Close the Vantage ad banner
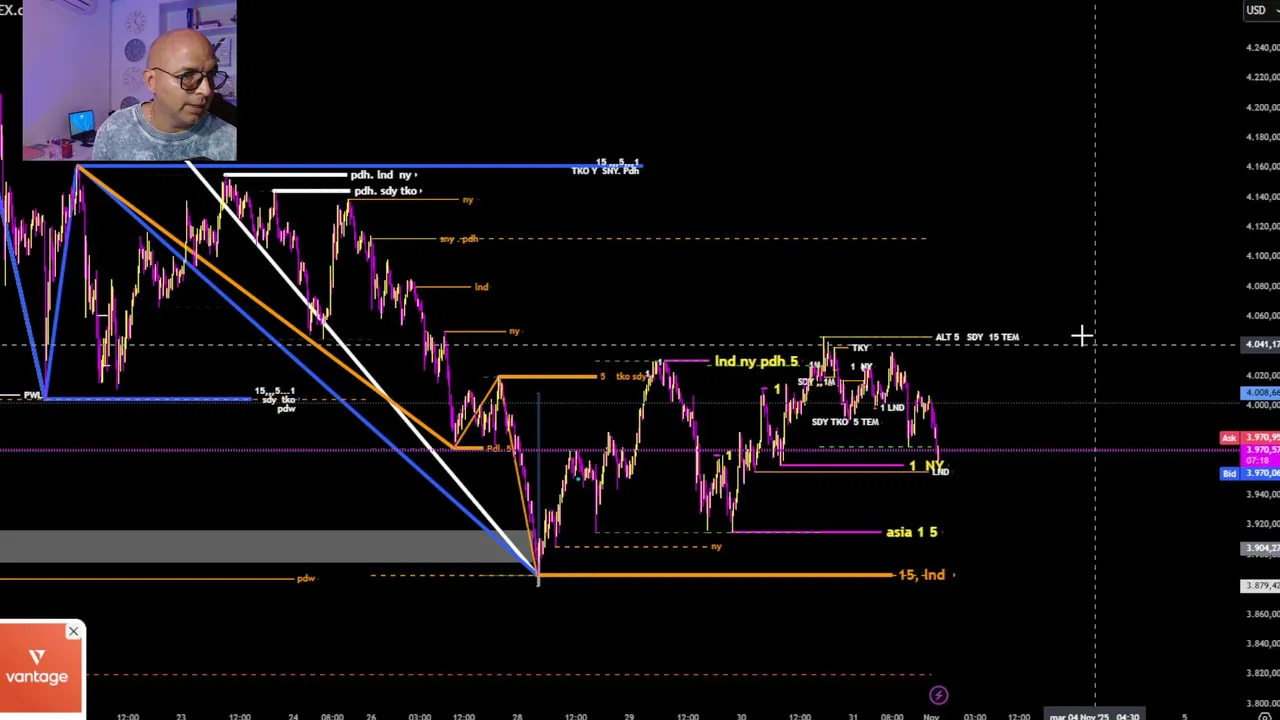This screenshot has width=1280, height=720. pos(73,631)
